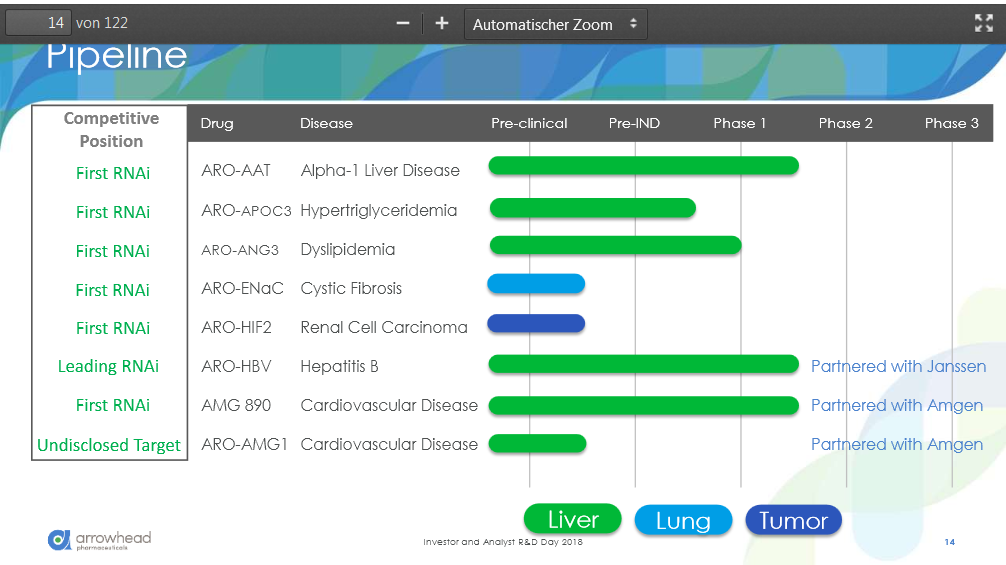Click the 'Drug' column header

coord(217,123)
